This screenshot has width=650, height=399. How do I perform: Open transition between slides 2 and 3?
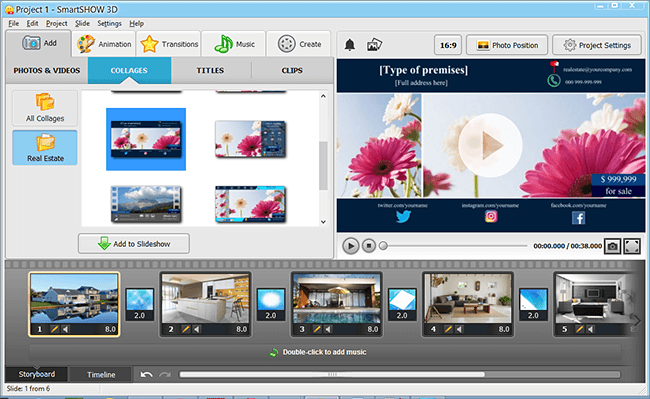[x=271, y=305]
